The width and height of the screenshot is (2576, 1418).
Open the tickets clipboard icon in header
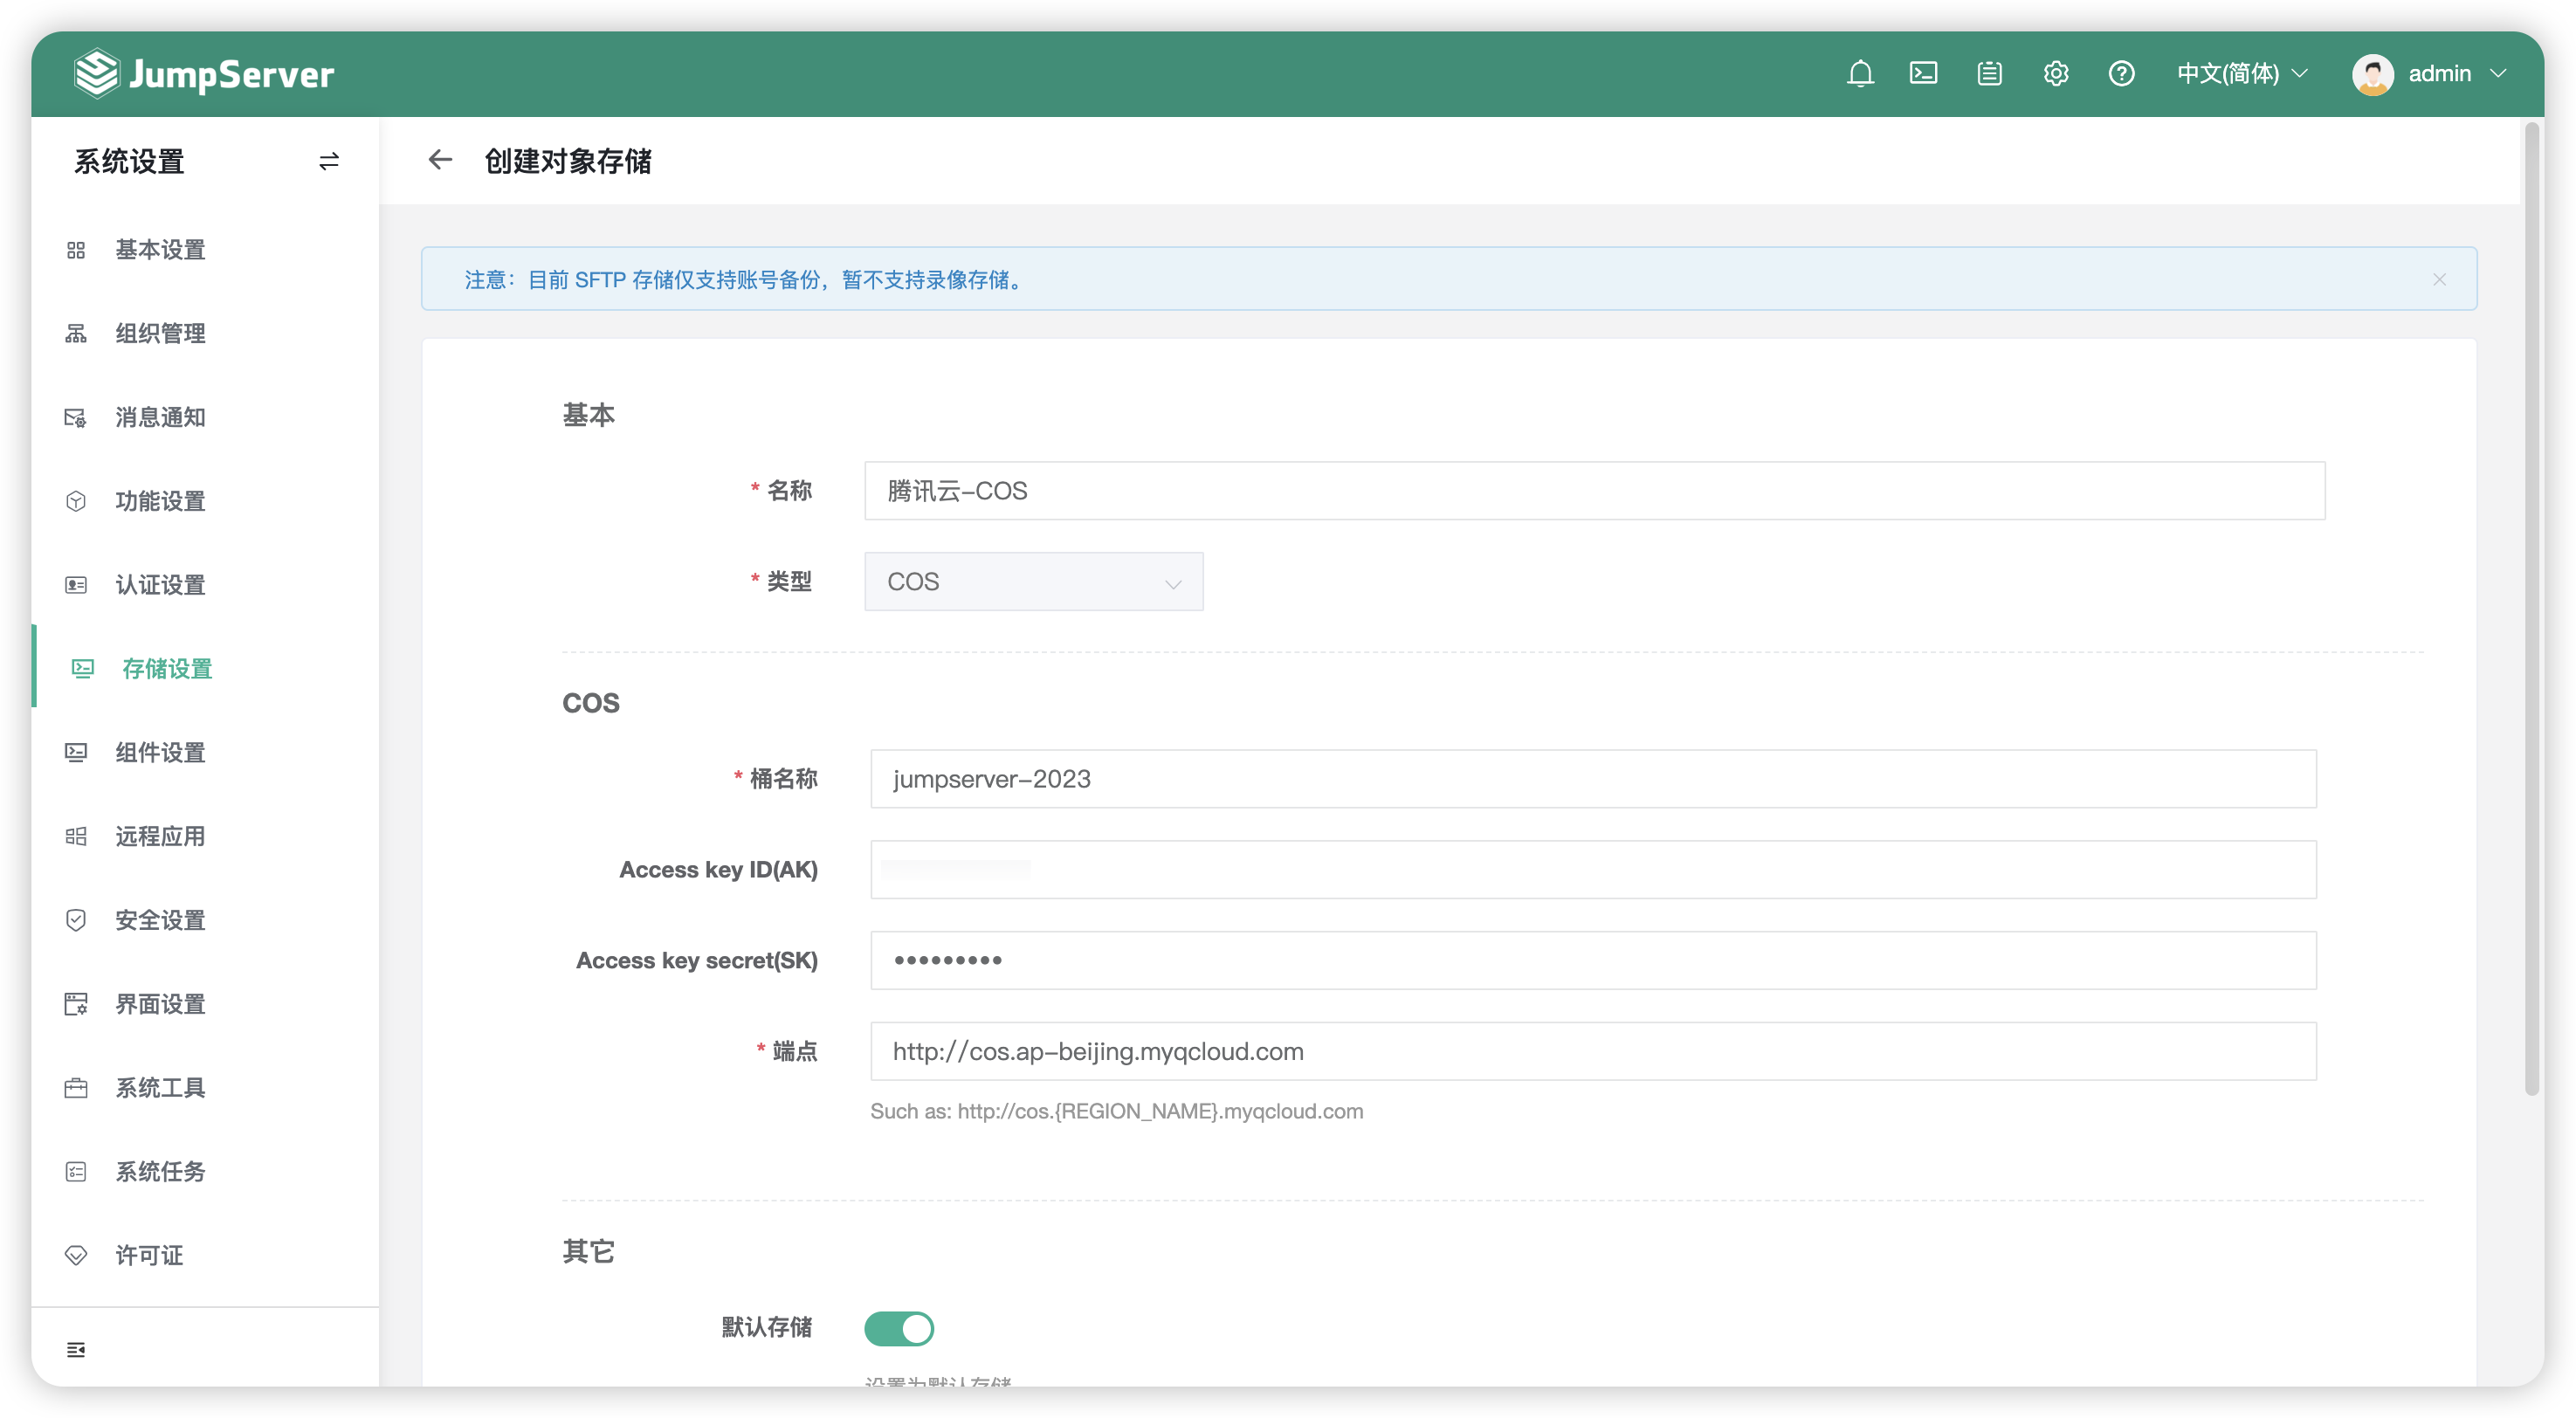pos(1989,74)
